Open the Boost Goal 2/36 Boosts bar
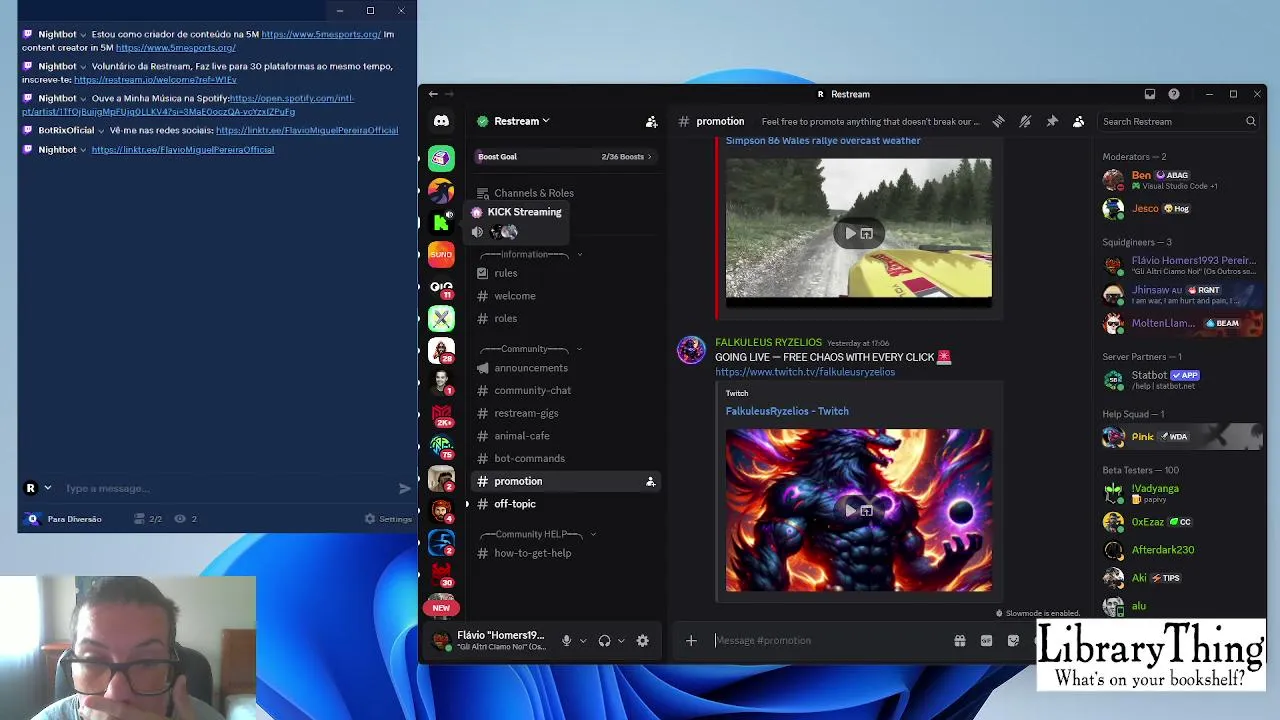The image size is (1280, 720). (x=565, y=156)
